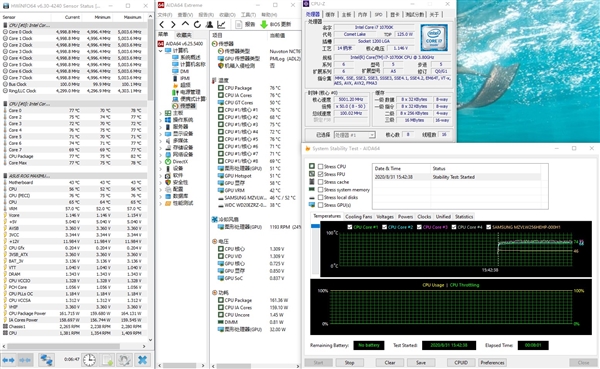Click HWiNFO settings wrench icon
Screen dimensions: 600x369
pos(124,360)
